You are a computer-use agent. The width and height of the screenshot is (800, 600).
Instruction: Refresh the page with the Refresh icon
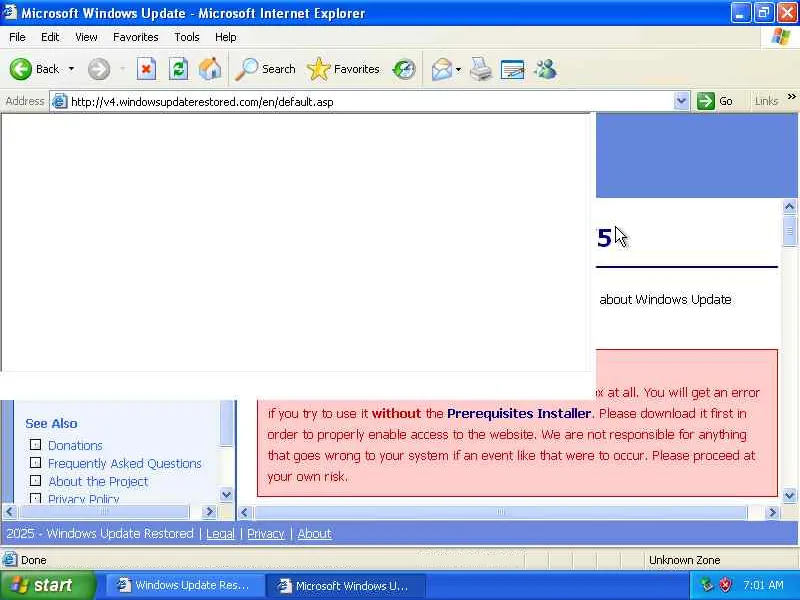[x=178, y=69]
